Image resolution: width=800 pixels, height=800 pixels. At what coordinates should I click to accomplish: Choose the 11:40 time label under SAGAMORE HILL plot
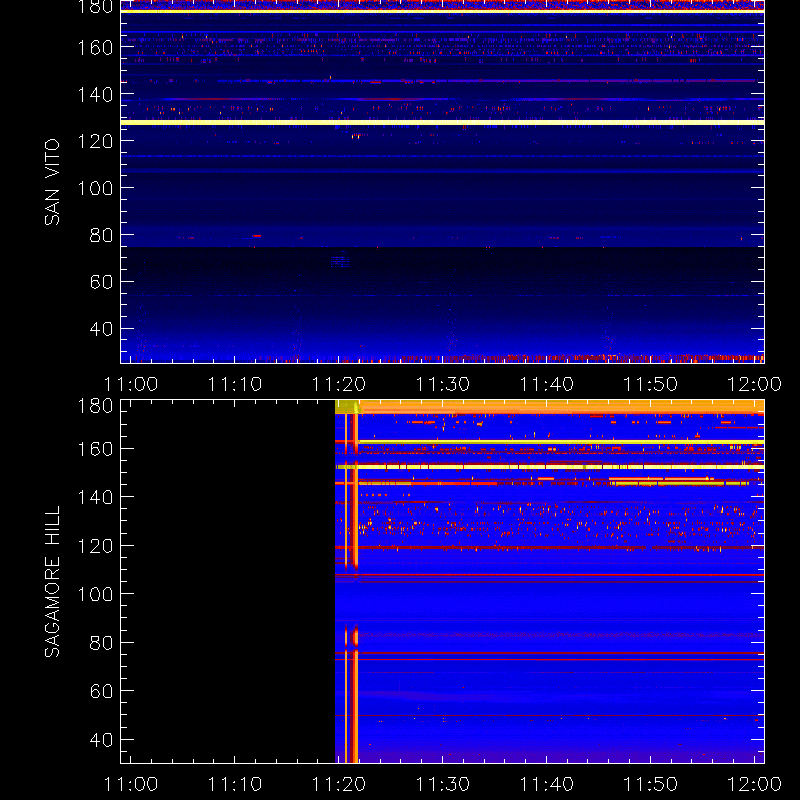[x=547, y=784]
